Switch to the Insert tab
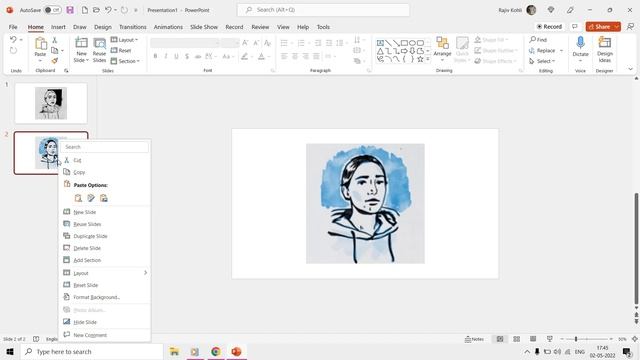This screenshot has width=640, height=360. (x=58, y=27)
